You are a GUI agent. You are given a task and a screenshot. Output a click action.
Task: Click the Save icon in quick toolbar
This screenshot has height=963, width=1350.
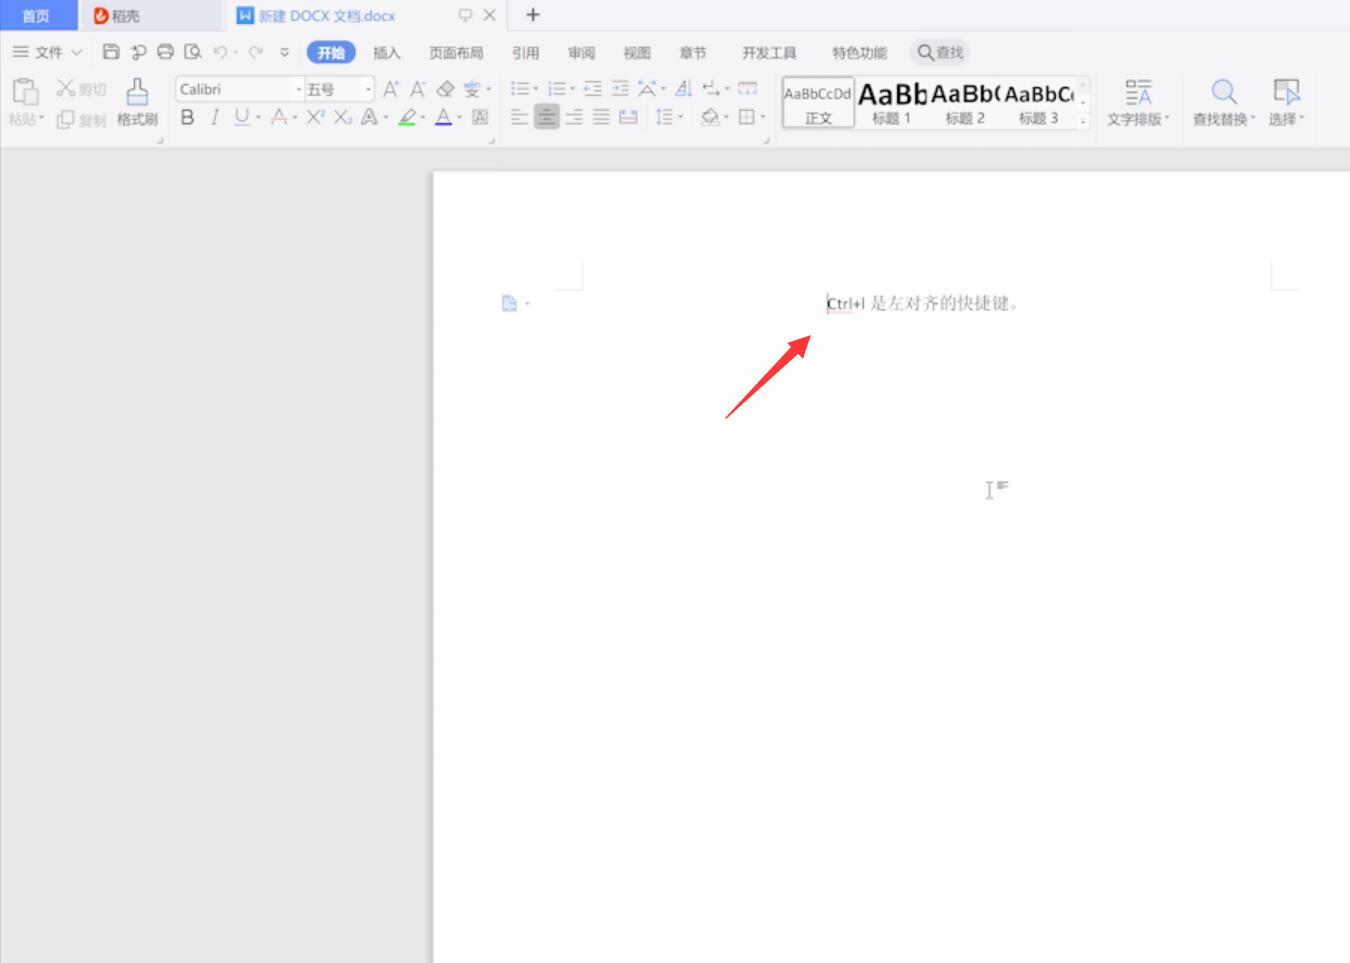click(x=111, y=52)
